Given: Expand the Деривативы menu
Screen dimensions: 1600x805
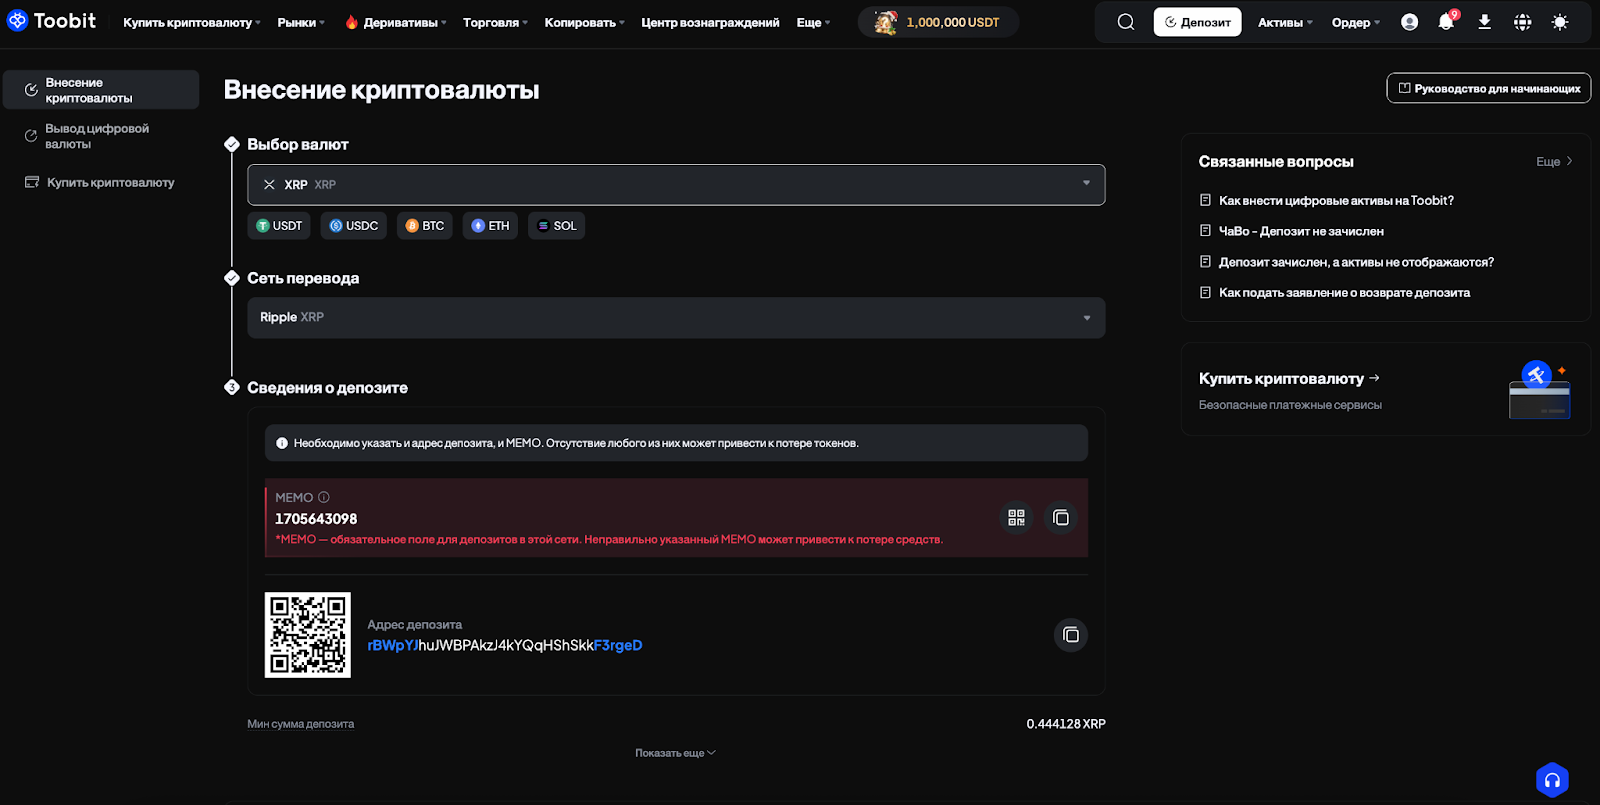Looking at the screenshot, I should (x=395, y=22).
